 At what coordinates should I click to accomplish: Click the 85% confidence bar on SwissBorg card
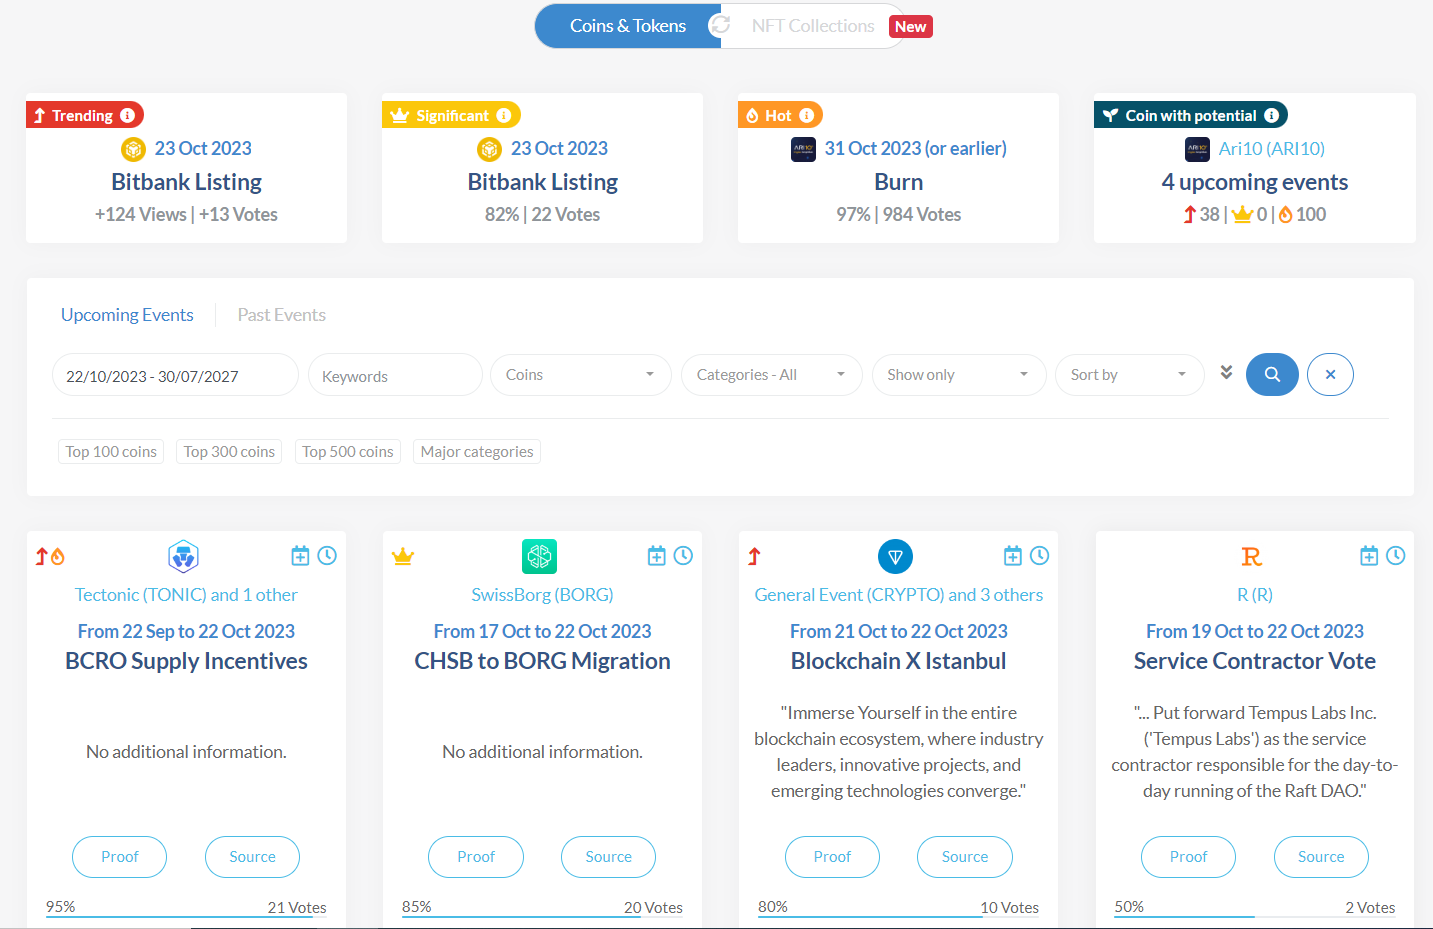pyautogui.click(x=542, y=916)
